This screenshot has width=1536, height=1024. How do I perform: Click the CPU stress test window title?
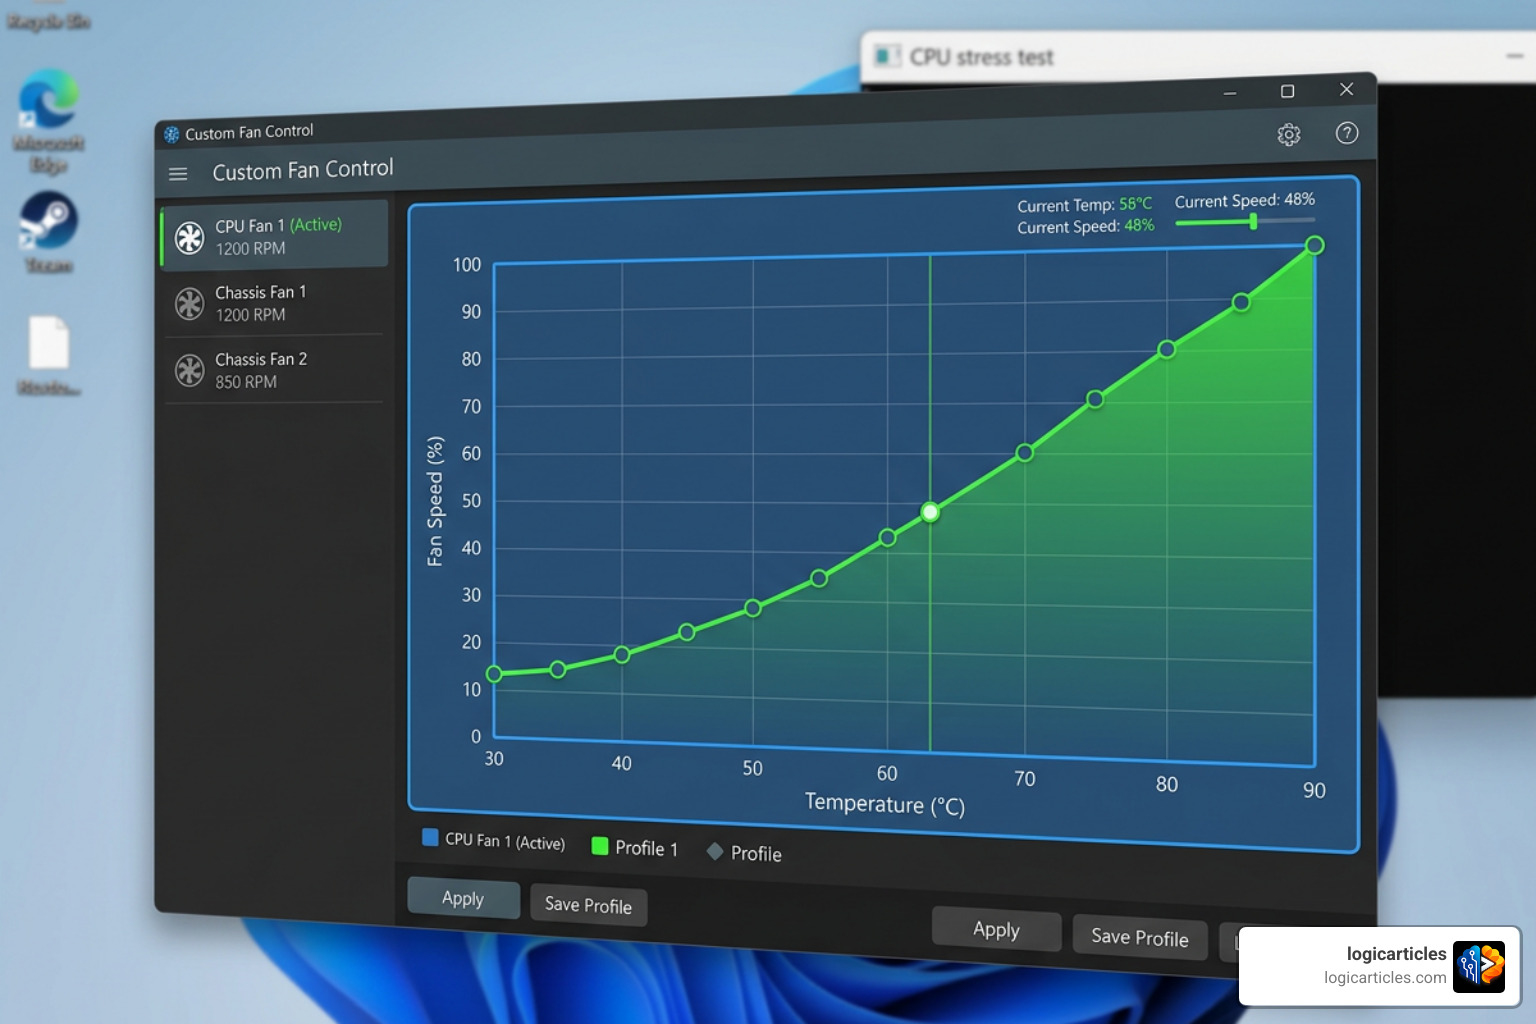[x=982, y=57]
